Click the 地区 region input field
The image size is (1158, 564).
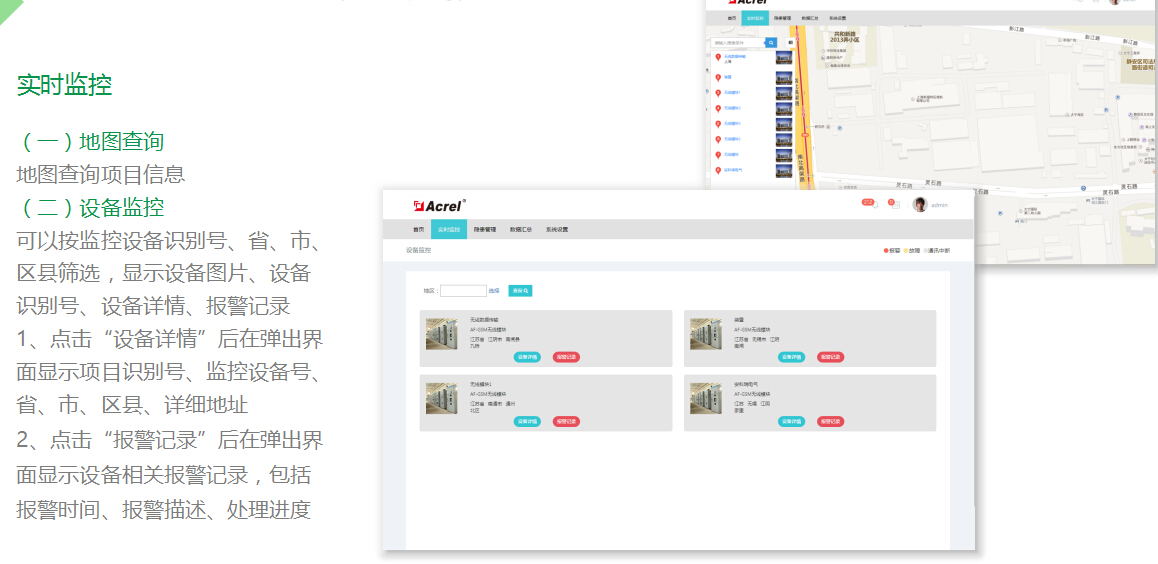(x=463, y=291)
